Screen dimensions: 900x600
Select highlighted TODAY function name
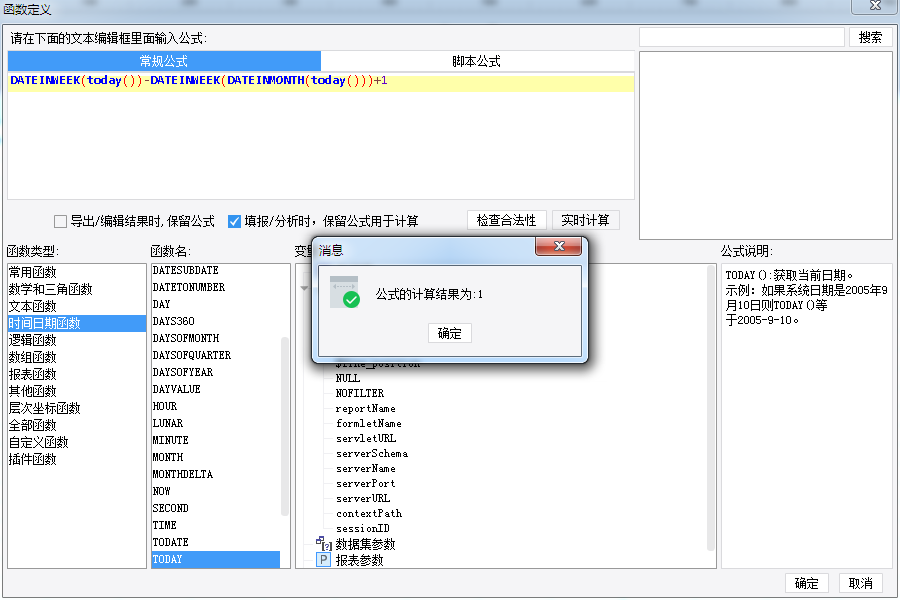click(x=216, y=559)
